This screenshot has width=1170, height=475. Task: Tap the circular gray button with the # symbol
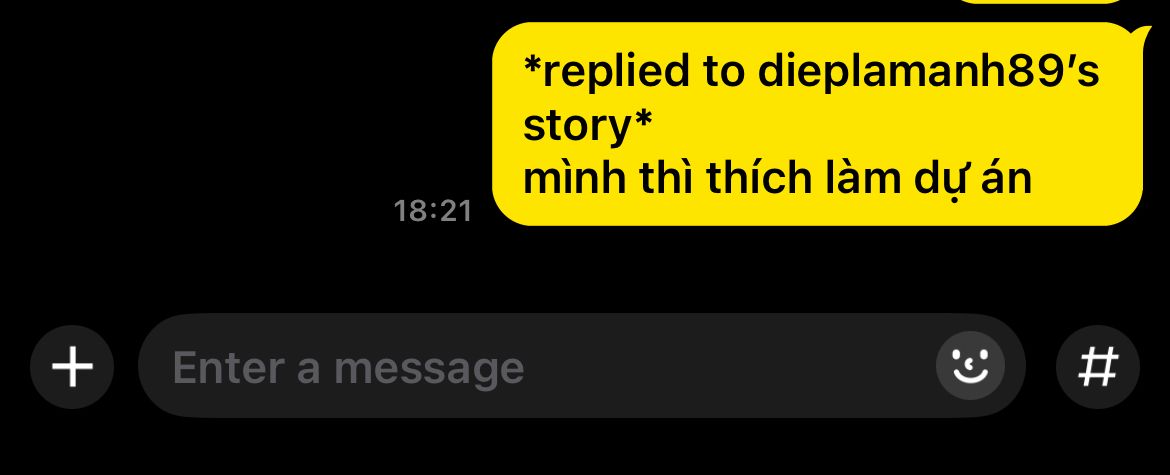coord(1098,367)
